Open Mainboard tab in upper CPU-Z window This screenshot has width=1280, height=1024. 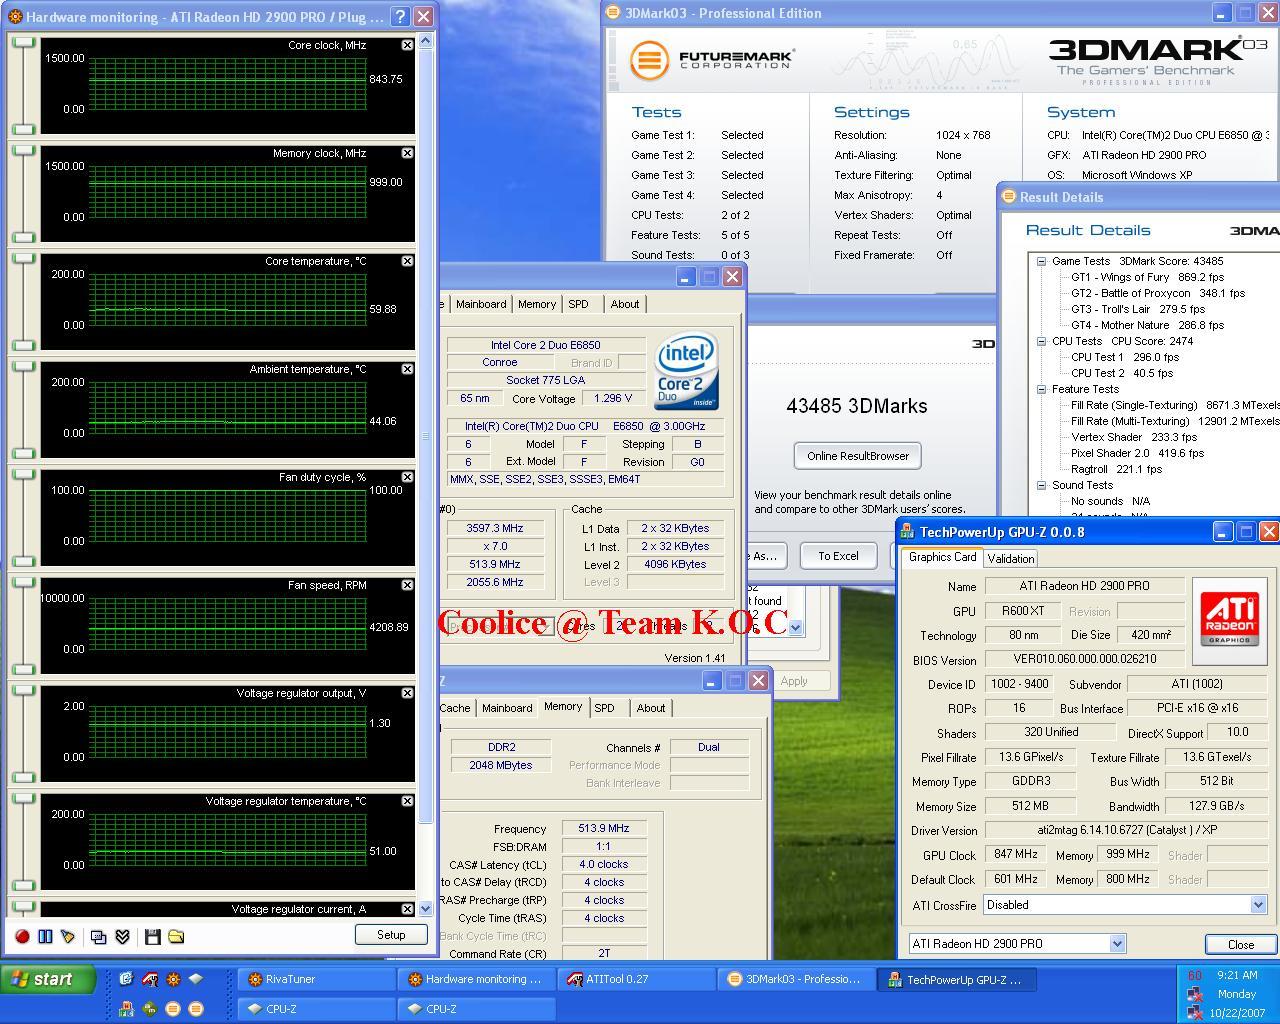coord(481,304)
